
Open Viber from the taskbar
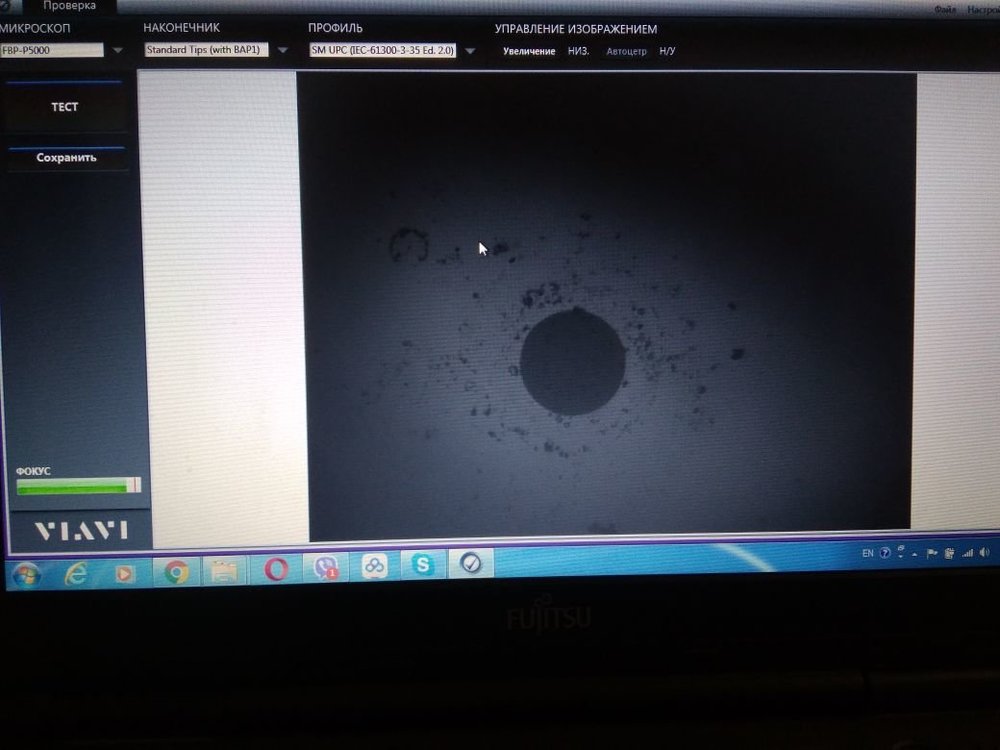325,567
